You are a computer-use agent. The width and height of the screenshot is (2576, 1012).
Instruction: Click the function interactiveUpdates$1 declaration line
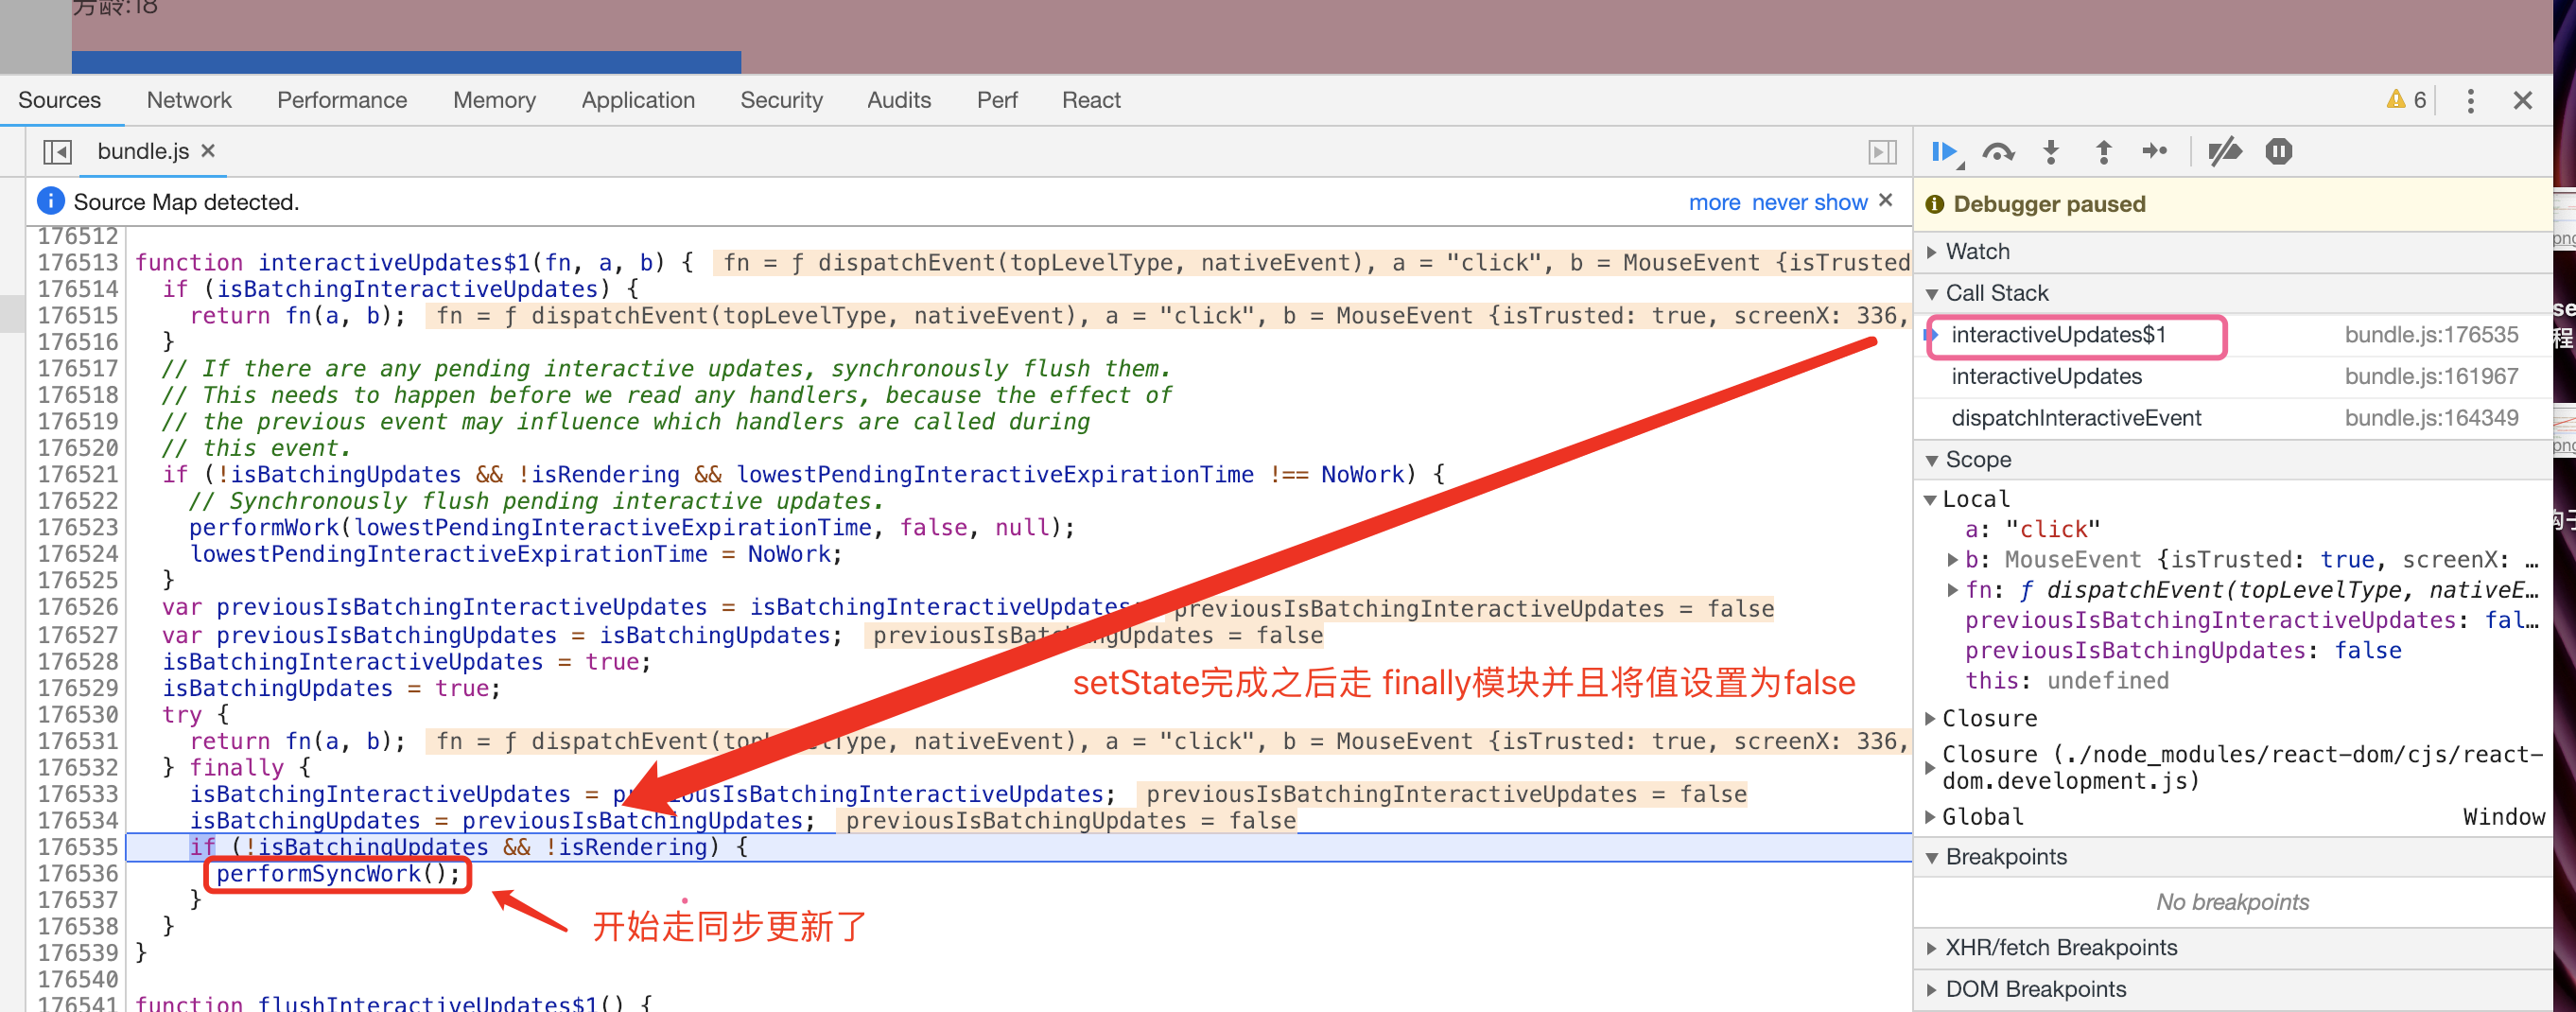(x=414, y=263)
